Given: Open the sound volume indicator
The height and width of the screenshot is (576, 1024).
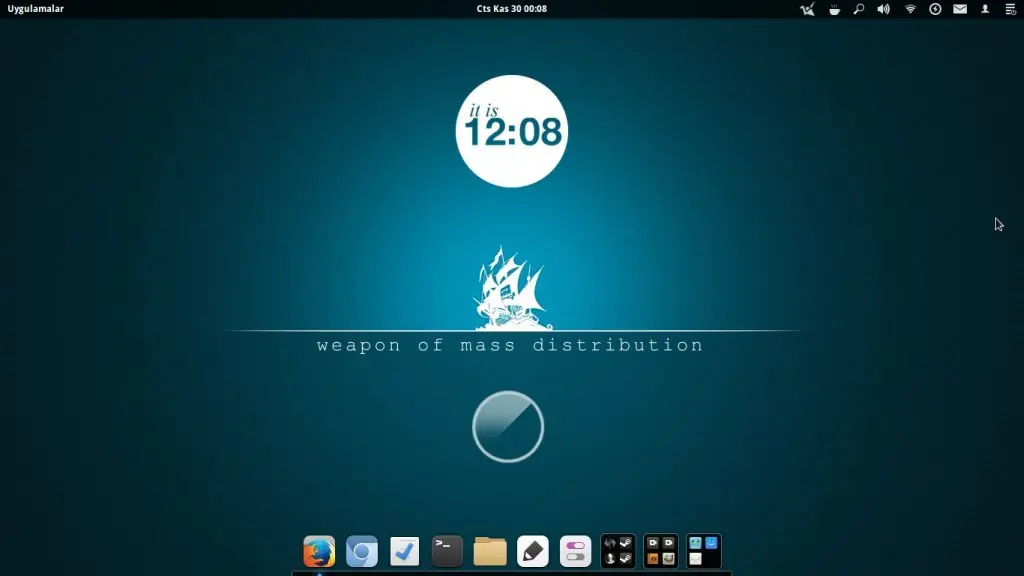Looking at the screenshot, I should pyautogui.click(x=884, y=9).
